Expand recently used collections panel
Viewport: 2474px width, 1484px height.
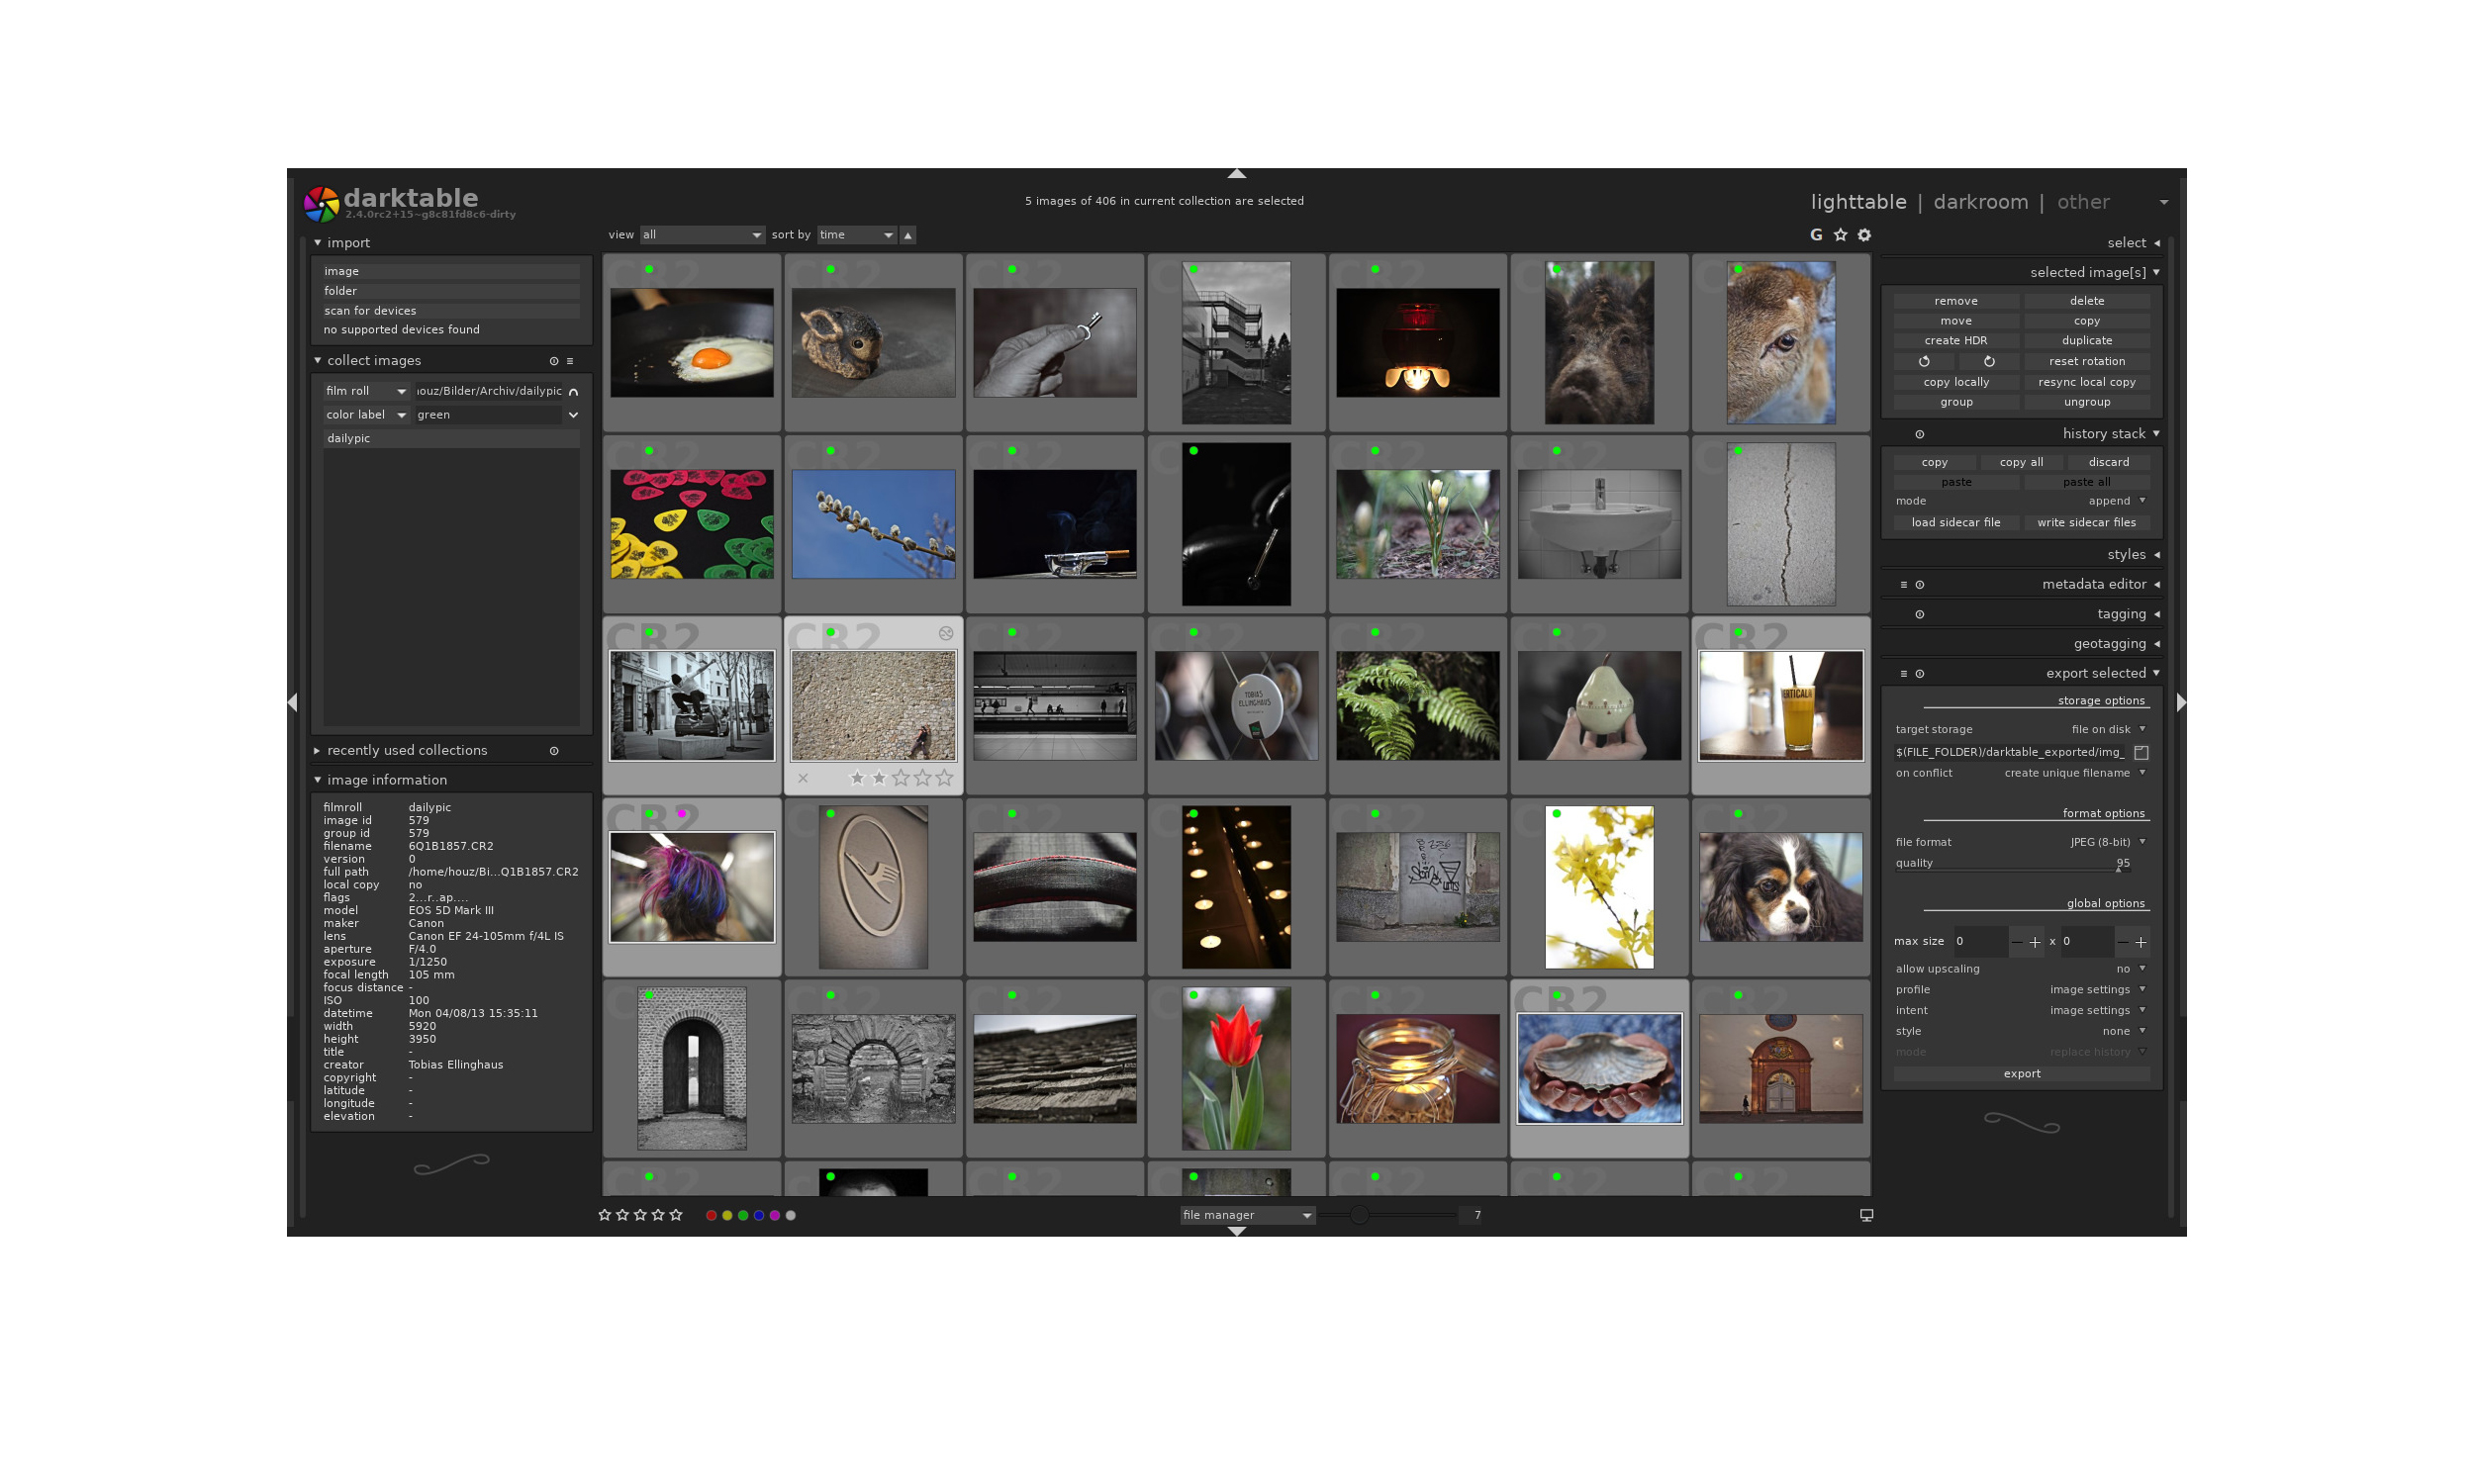[406, 751]
